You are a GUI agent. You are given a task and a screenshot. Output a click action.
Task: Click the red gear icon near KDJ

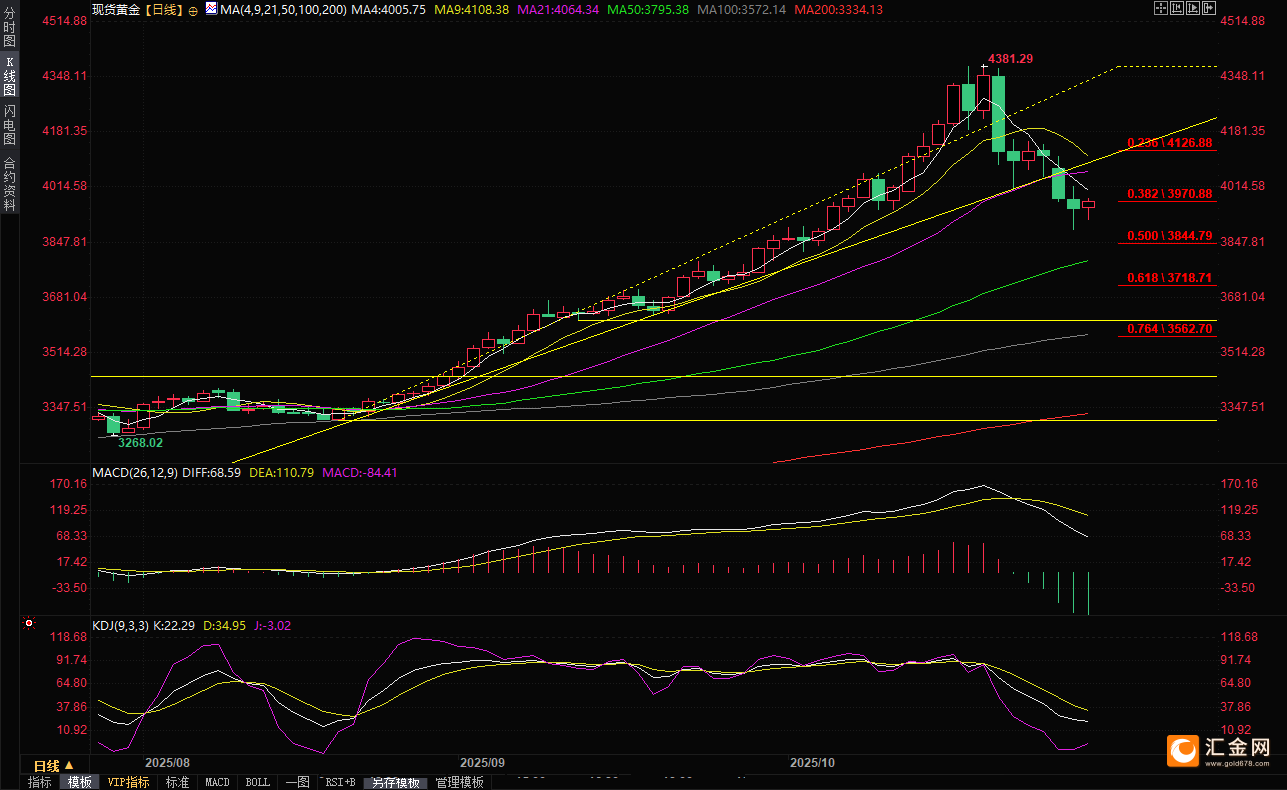[29, 624]
